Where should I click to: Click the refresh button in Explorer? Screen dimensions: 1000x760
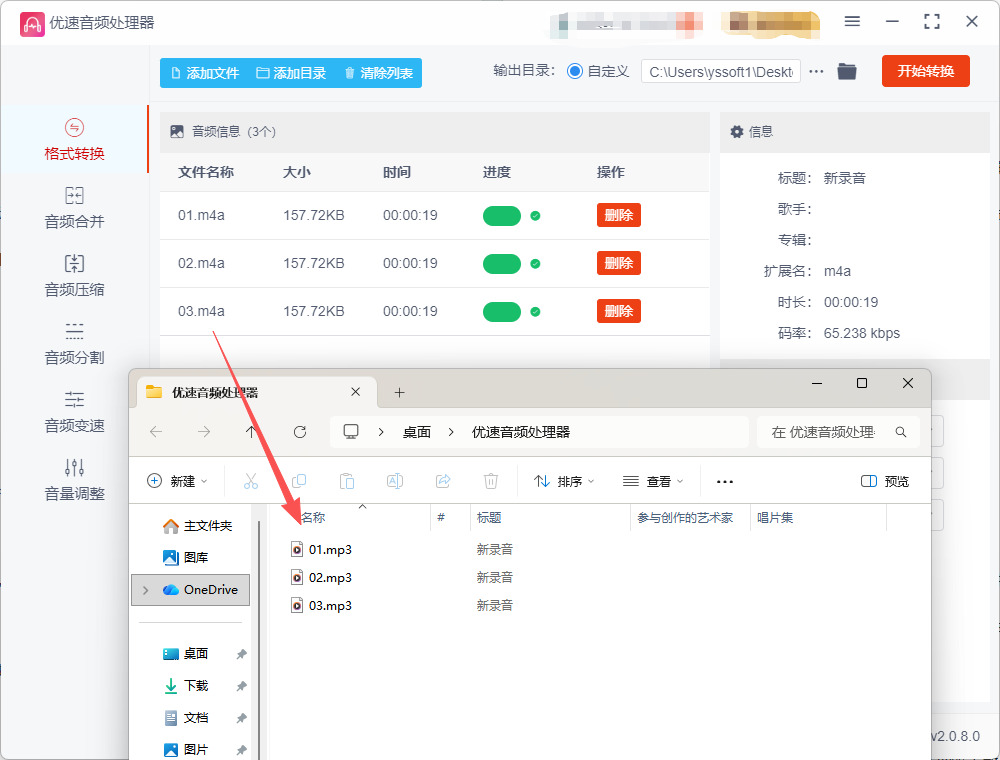pyautogui.click(x=299, y=432)
